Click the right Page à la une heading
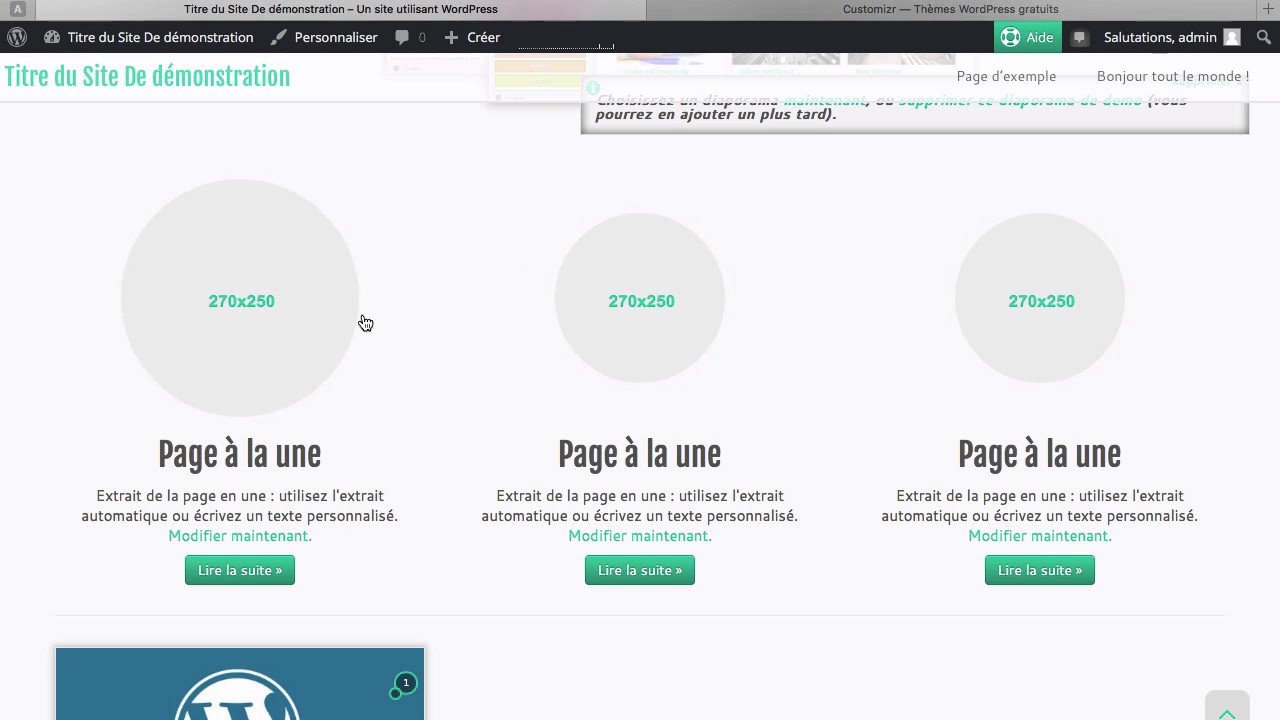 click(x=1040, y=454)
